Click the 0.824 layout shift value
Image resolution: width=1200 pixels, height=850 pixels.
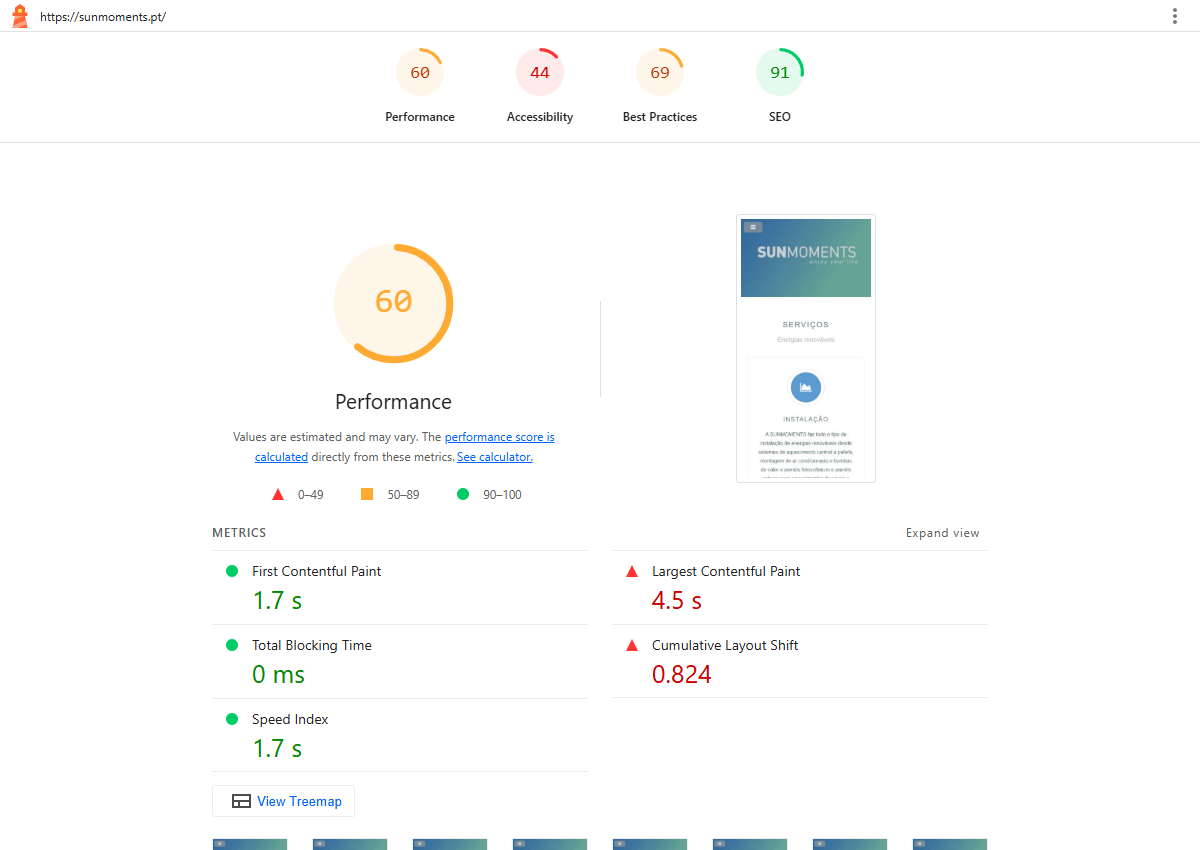[682, 674]
